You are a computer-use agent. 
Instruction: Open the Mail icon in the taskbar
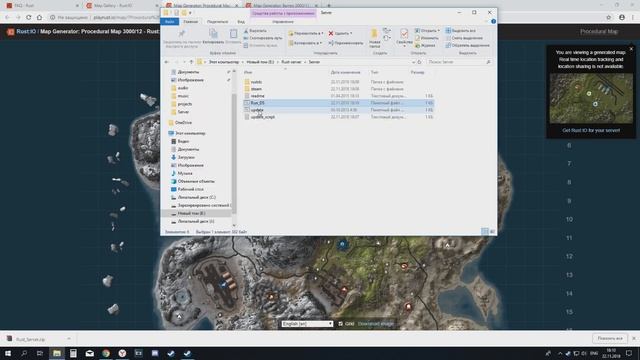tap(89, 353)
